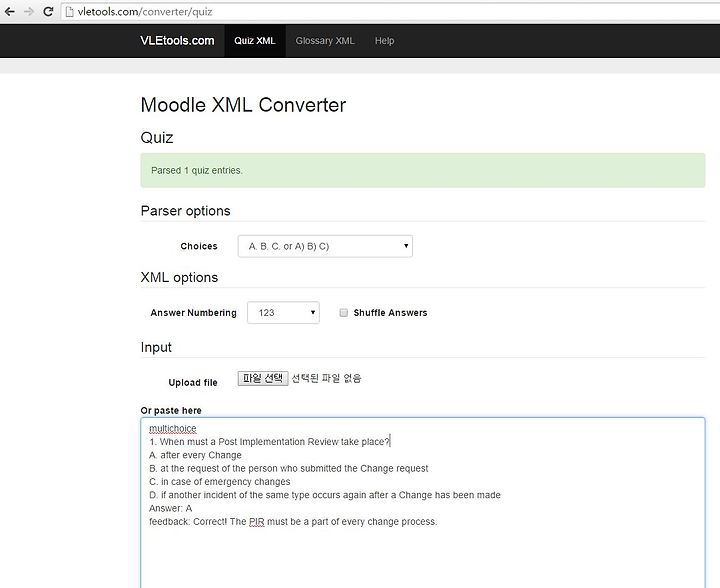720x588 pixels.
Task: Click the 'Parser options' heading
Action: (x=186, y=211)
